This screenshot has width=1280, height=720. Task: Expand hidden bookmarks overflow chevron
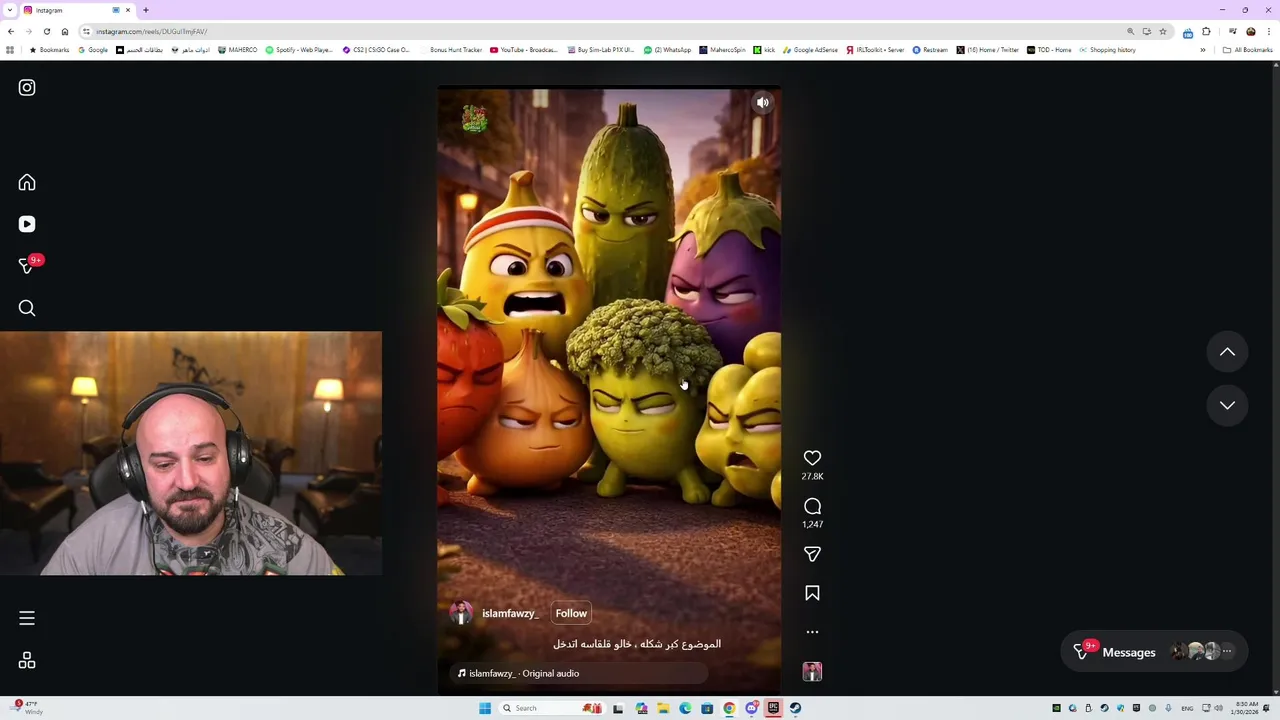1203,50
